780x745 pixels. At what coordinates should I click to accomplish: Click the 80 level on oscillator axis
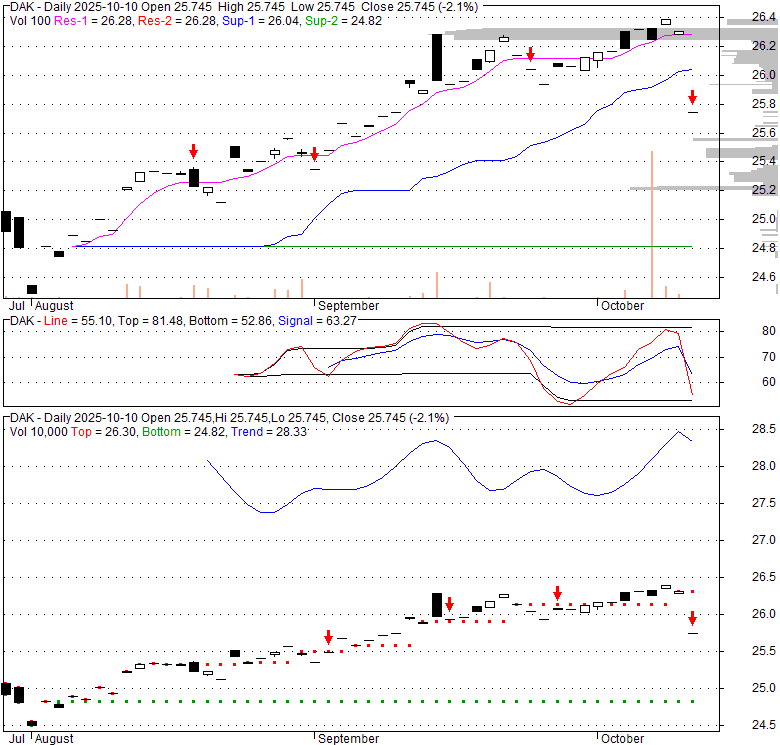point(769,331)
